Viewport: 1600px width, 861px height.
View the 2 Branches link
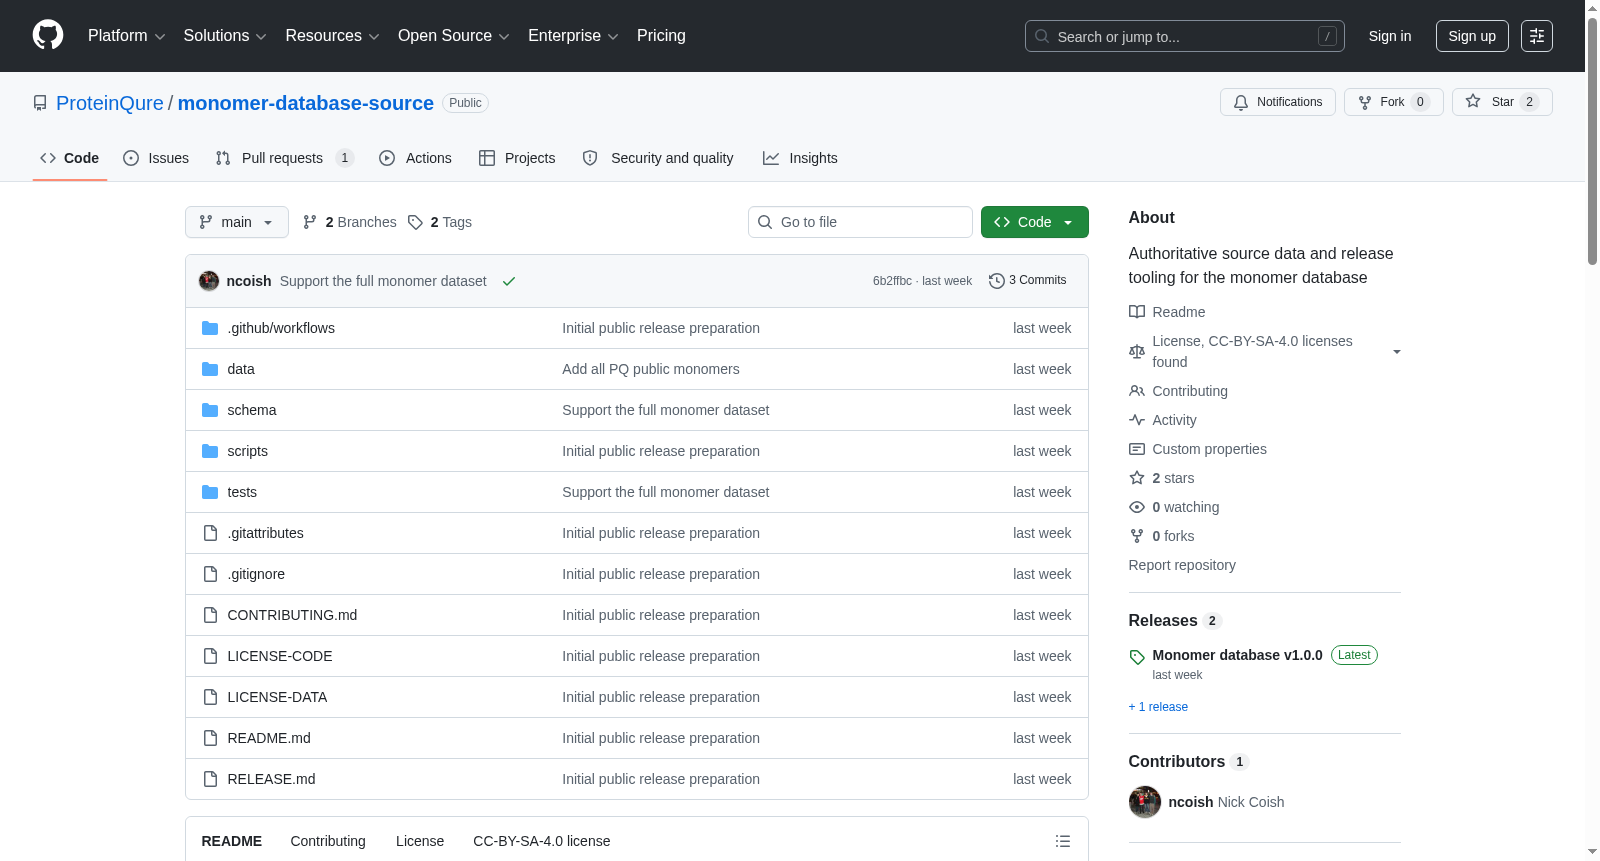point(350,222)
